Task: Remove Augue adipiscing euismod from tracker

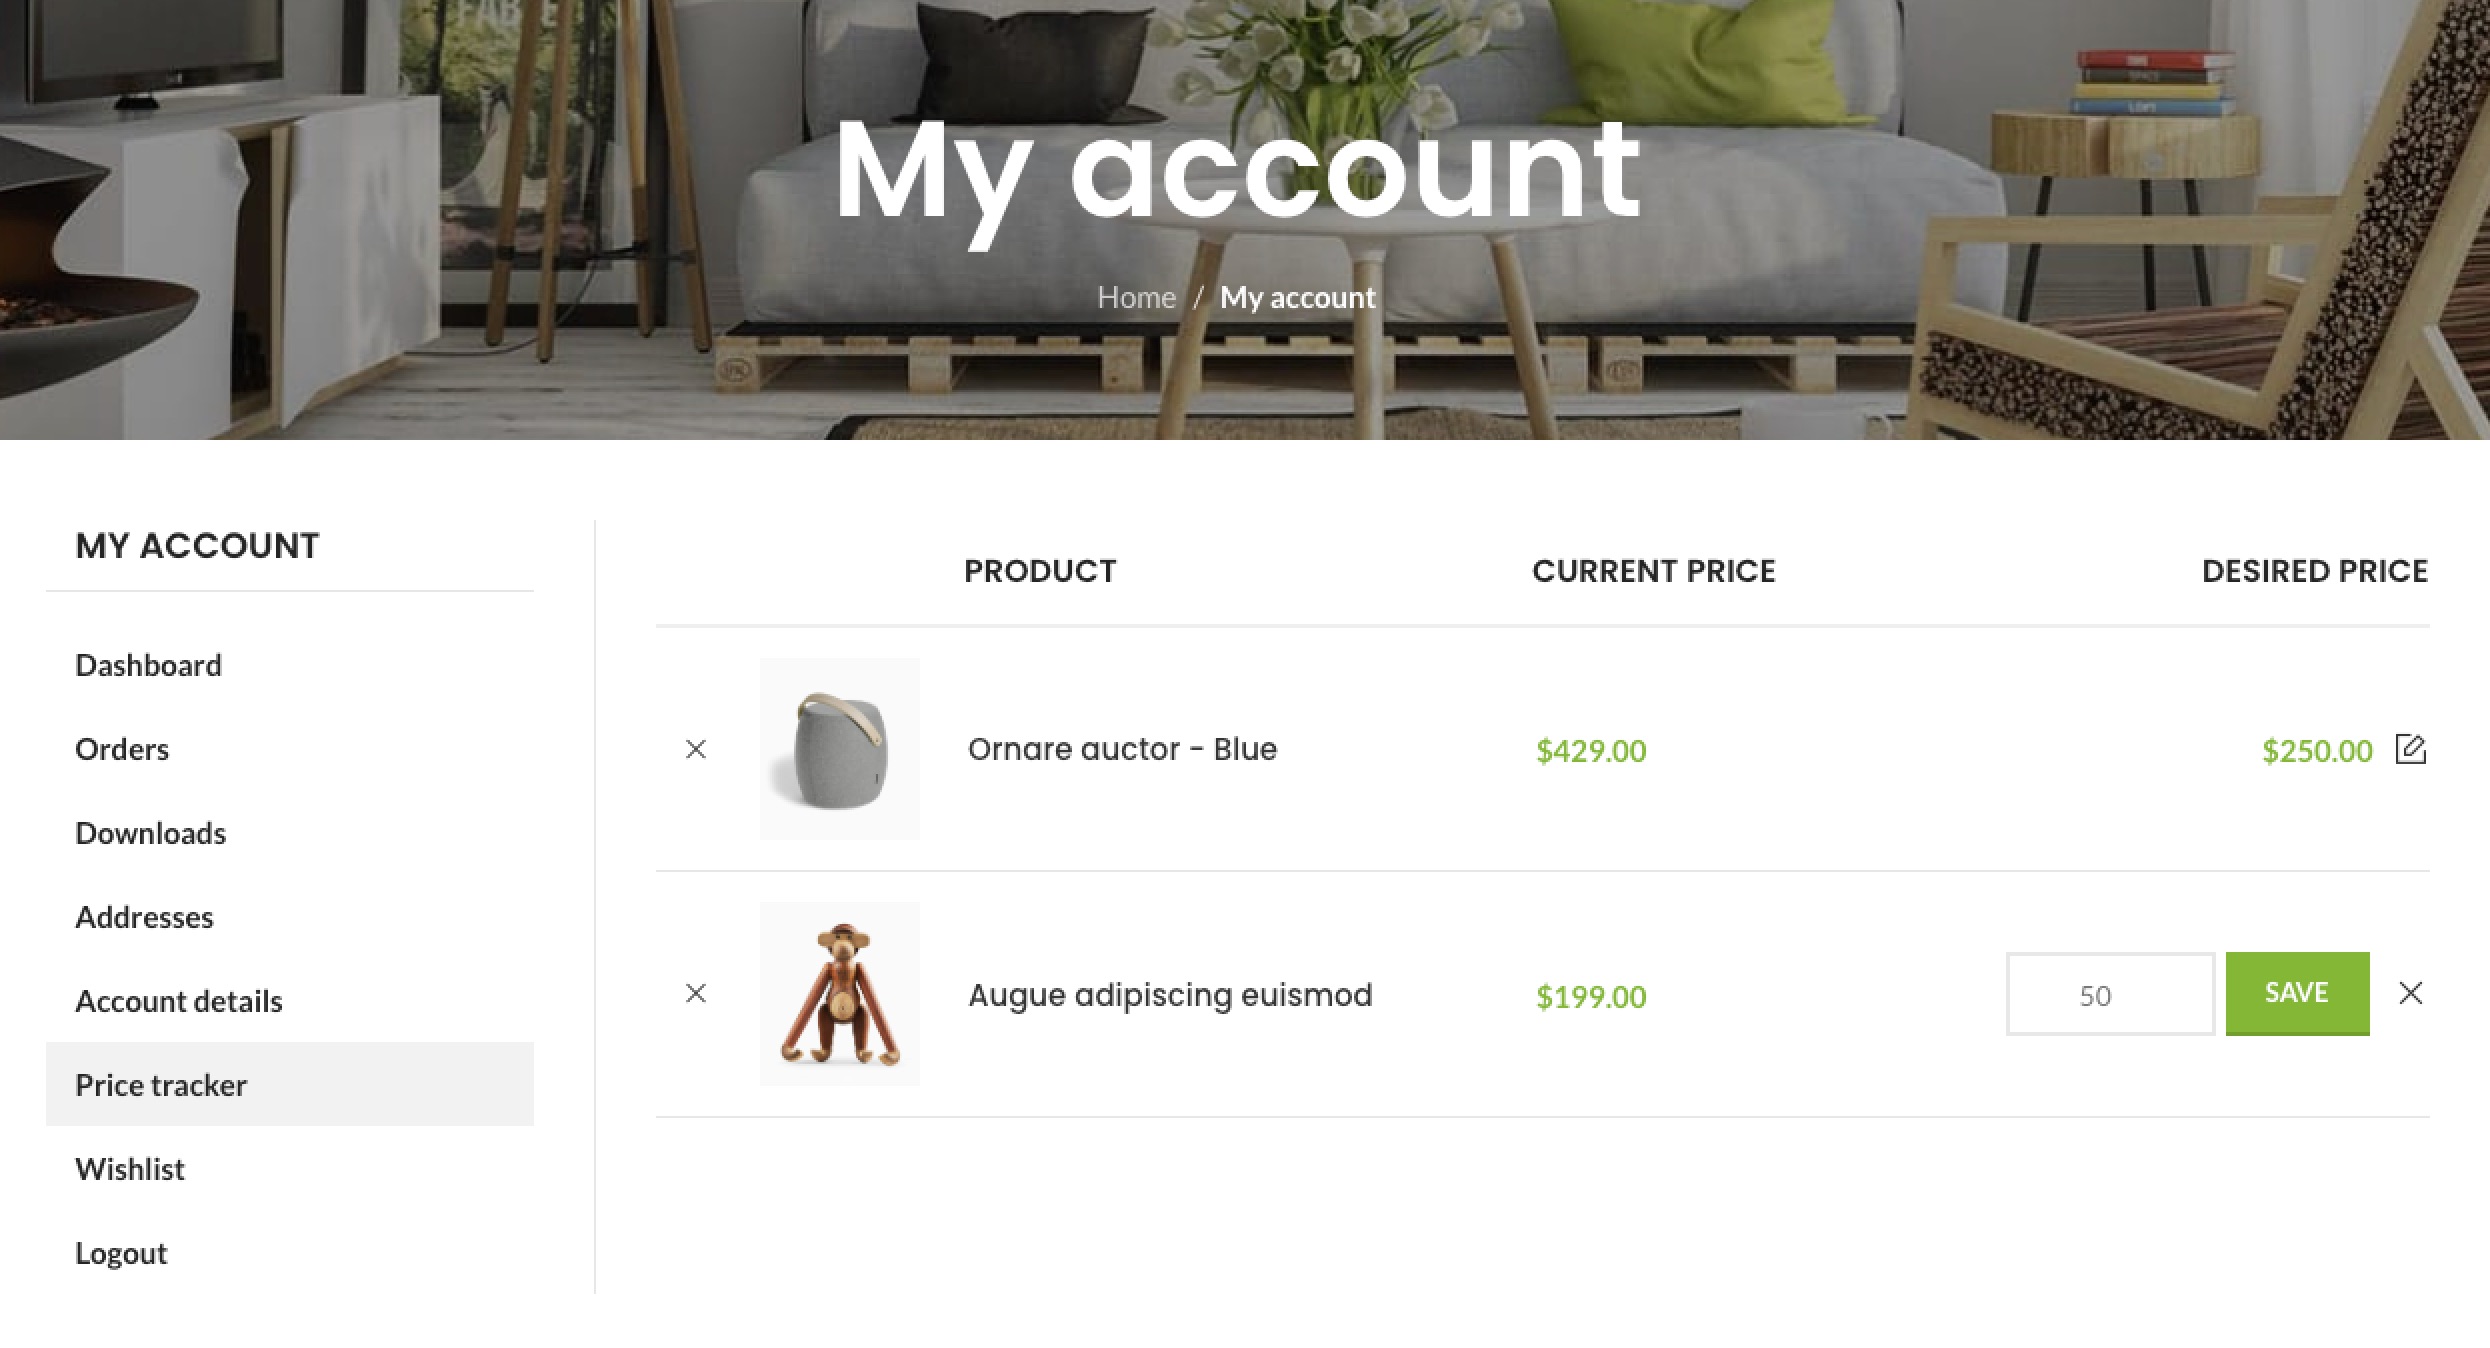Action: 696,993
